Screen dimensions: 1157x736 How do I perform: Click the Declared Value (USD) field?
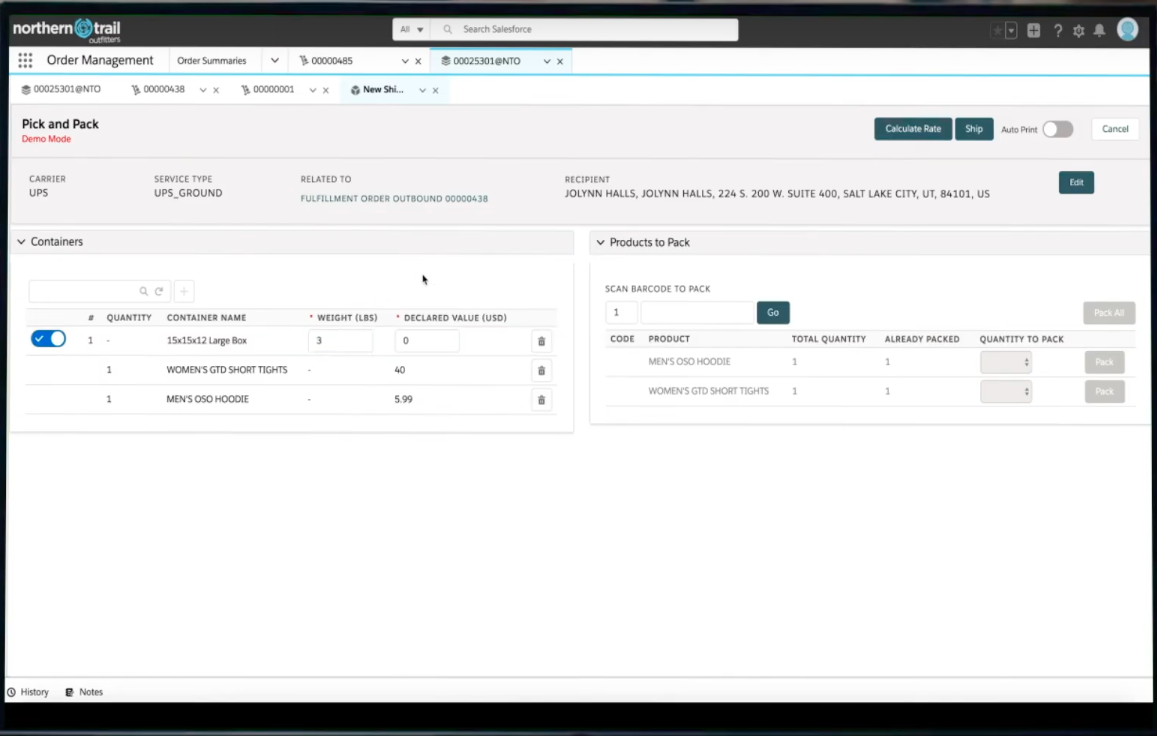[x=426, y=341]
